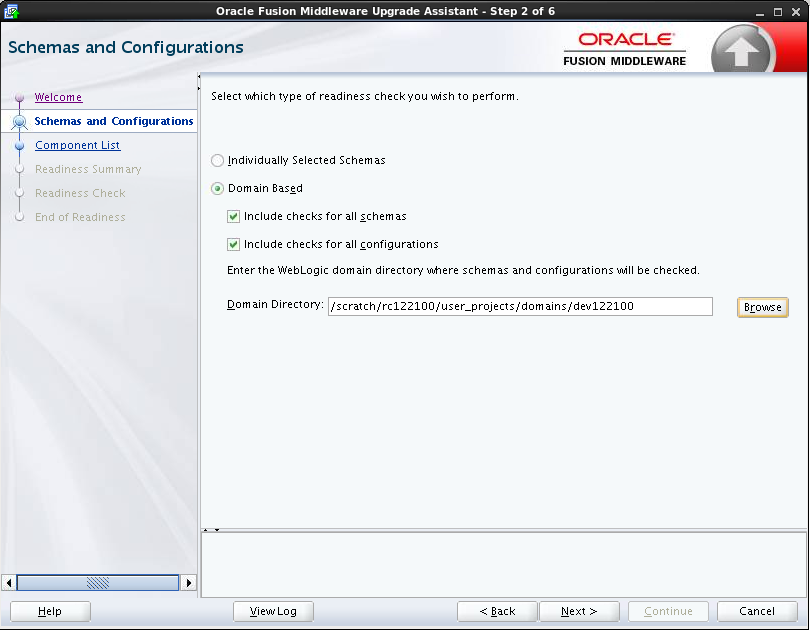Collapse the navigation pane via splitter arrow
This screenshot has height=631, width=810.
pyautogui.click(x=199, y=76)
